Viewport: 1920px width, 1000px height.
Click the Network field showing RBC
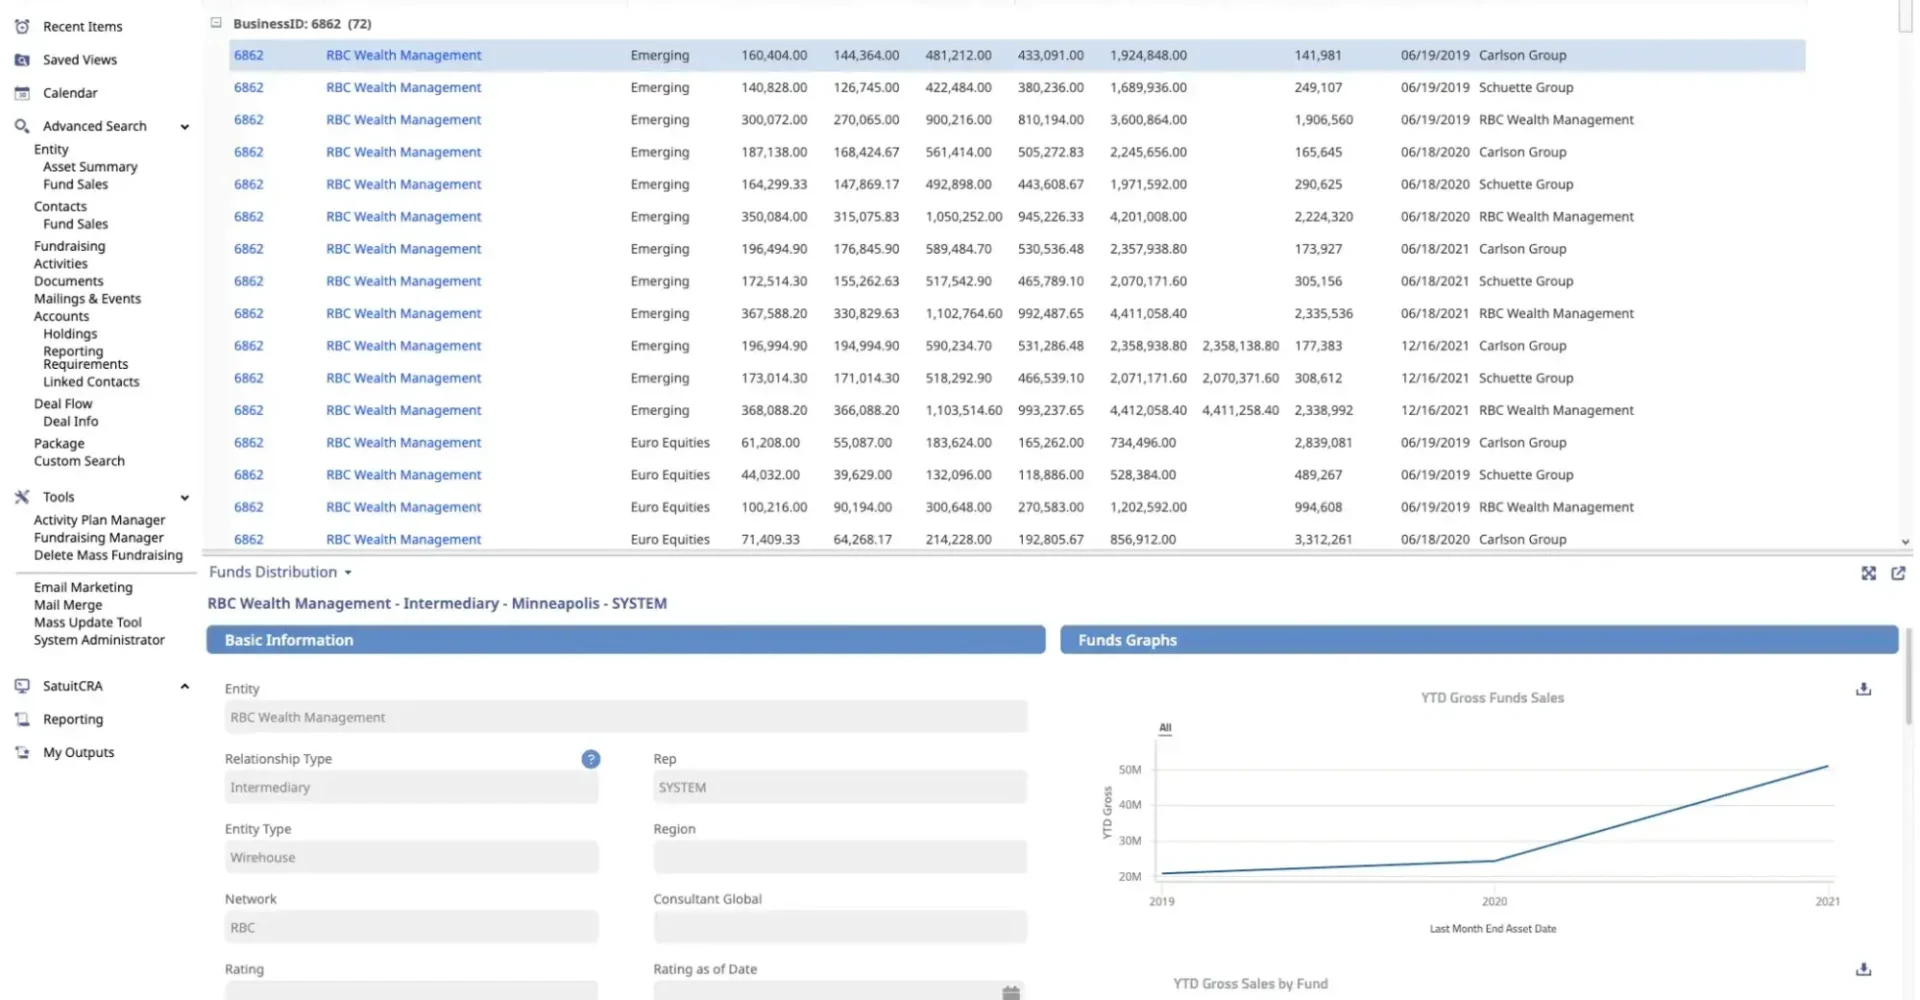[411, 927]
